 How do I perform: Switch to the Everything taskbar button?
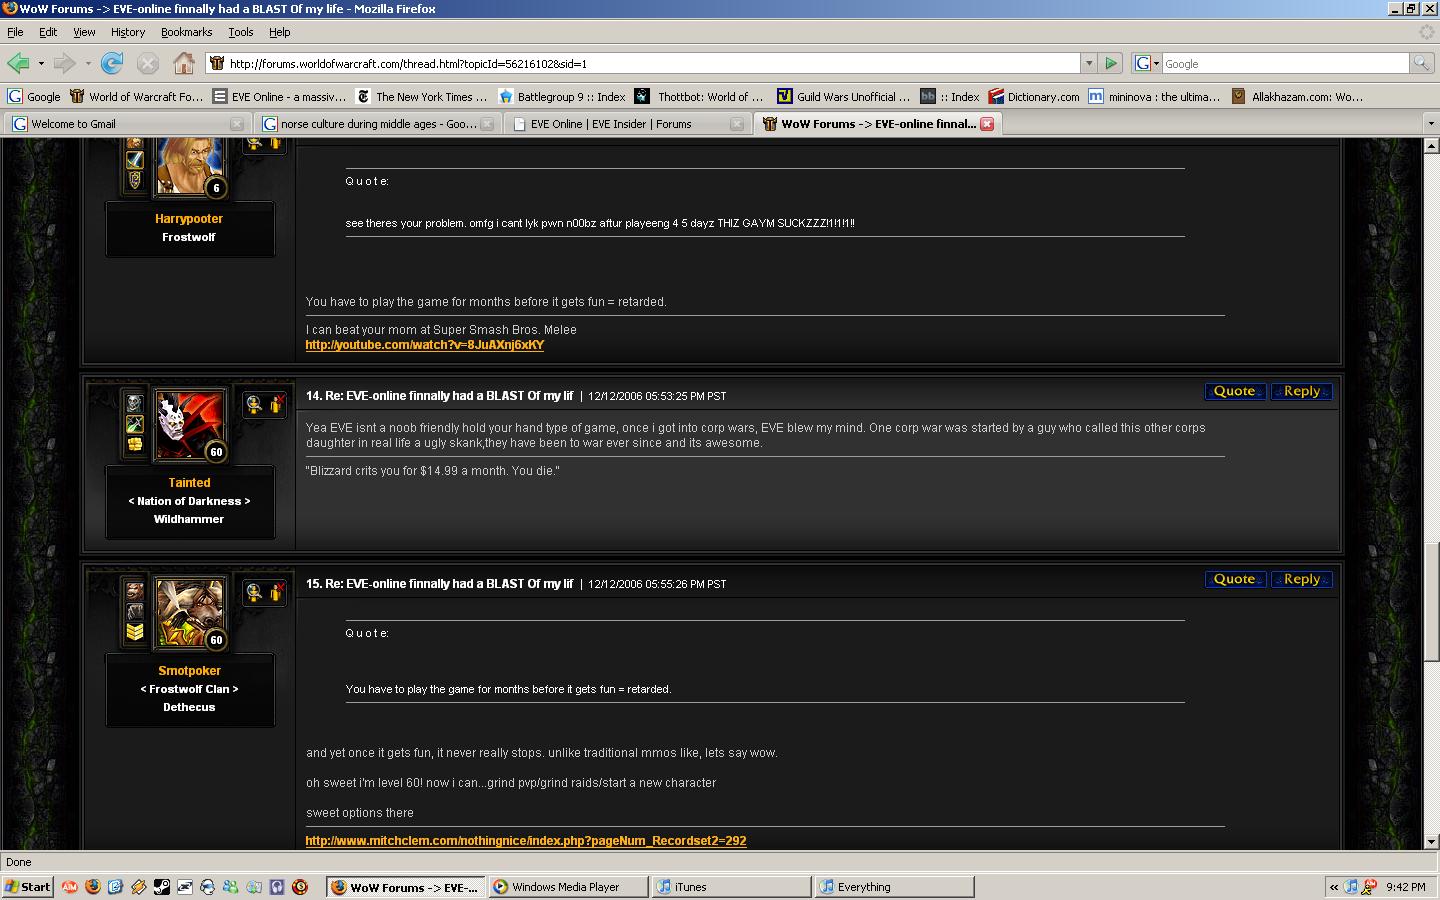894,887
